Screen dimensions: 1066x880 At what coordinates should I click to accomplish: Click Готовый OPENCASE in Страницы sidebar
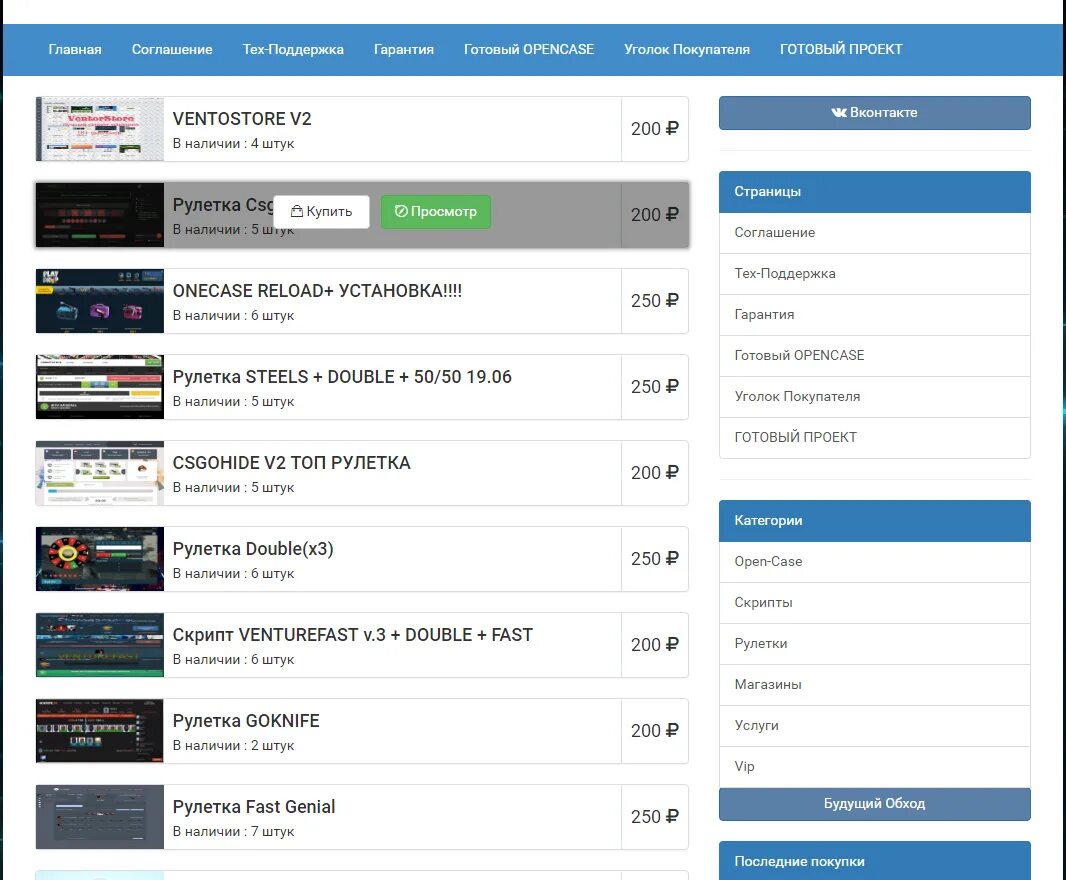click(874, 356)
